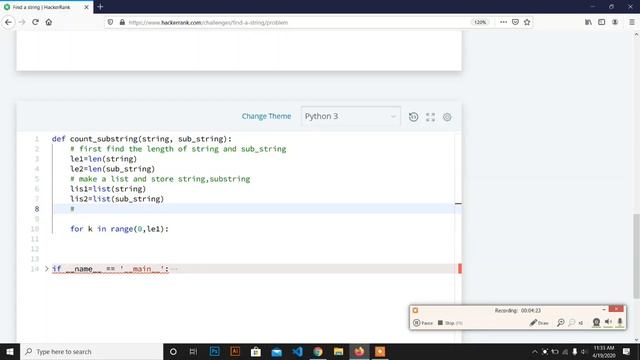This screenshot has width=640, height=360.
Task: Click the lis2=list(sub_string) line
Action: 117,199
